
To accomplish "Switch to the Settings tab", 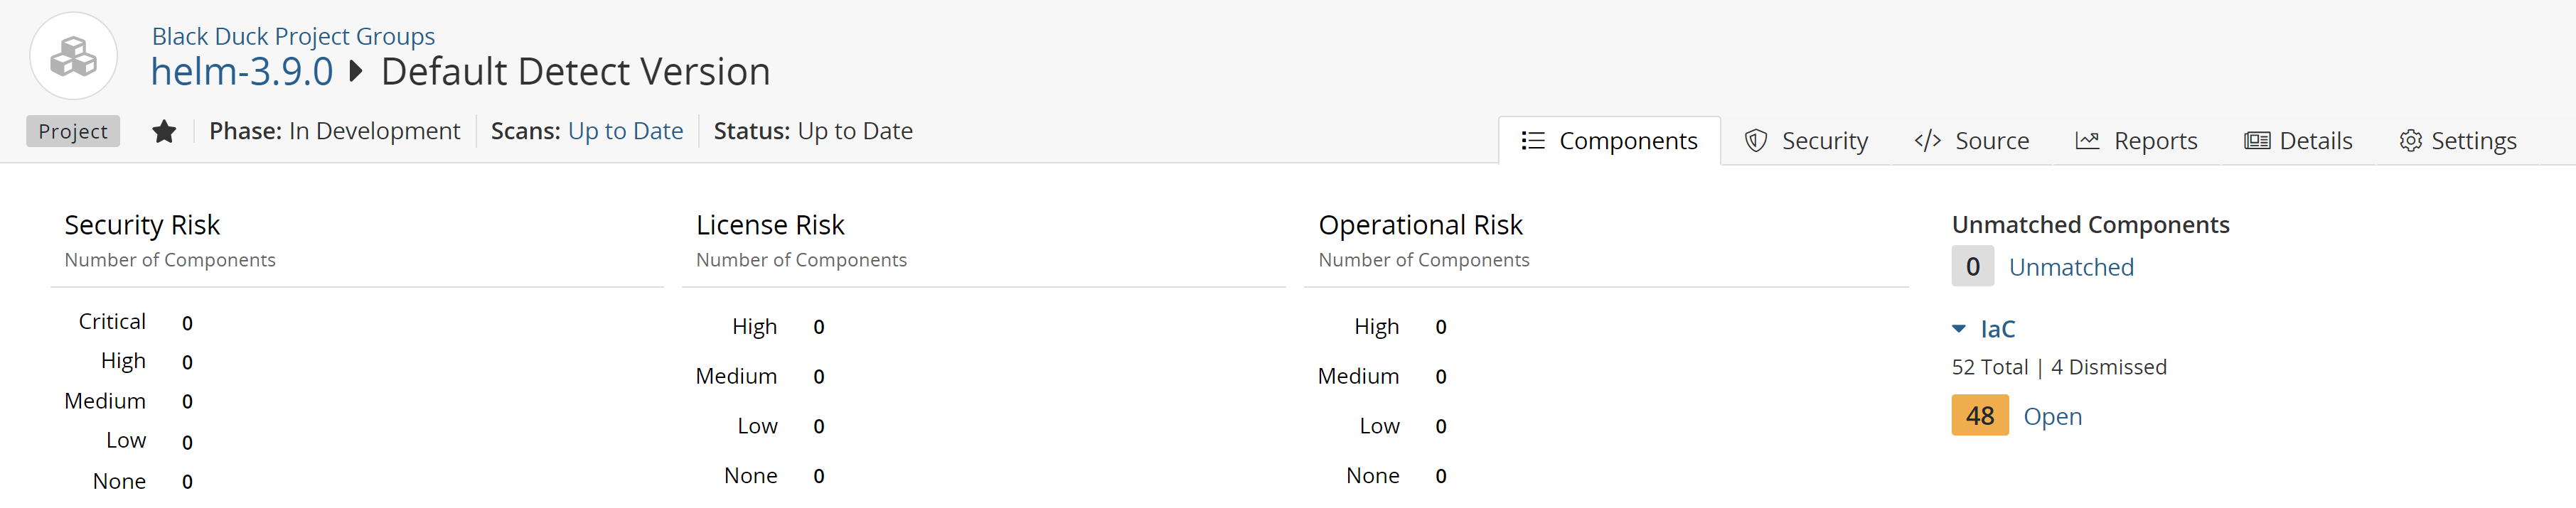I will click(2458, 141).
